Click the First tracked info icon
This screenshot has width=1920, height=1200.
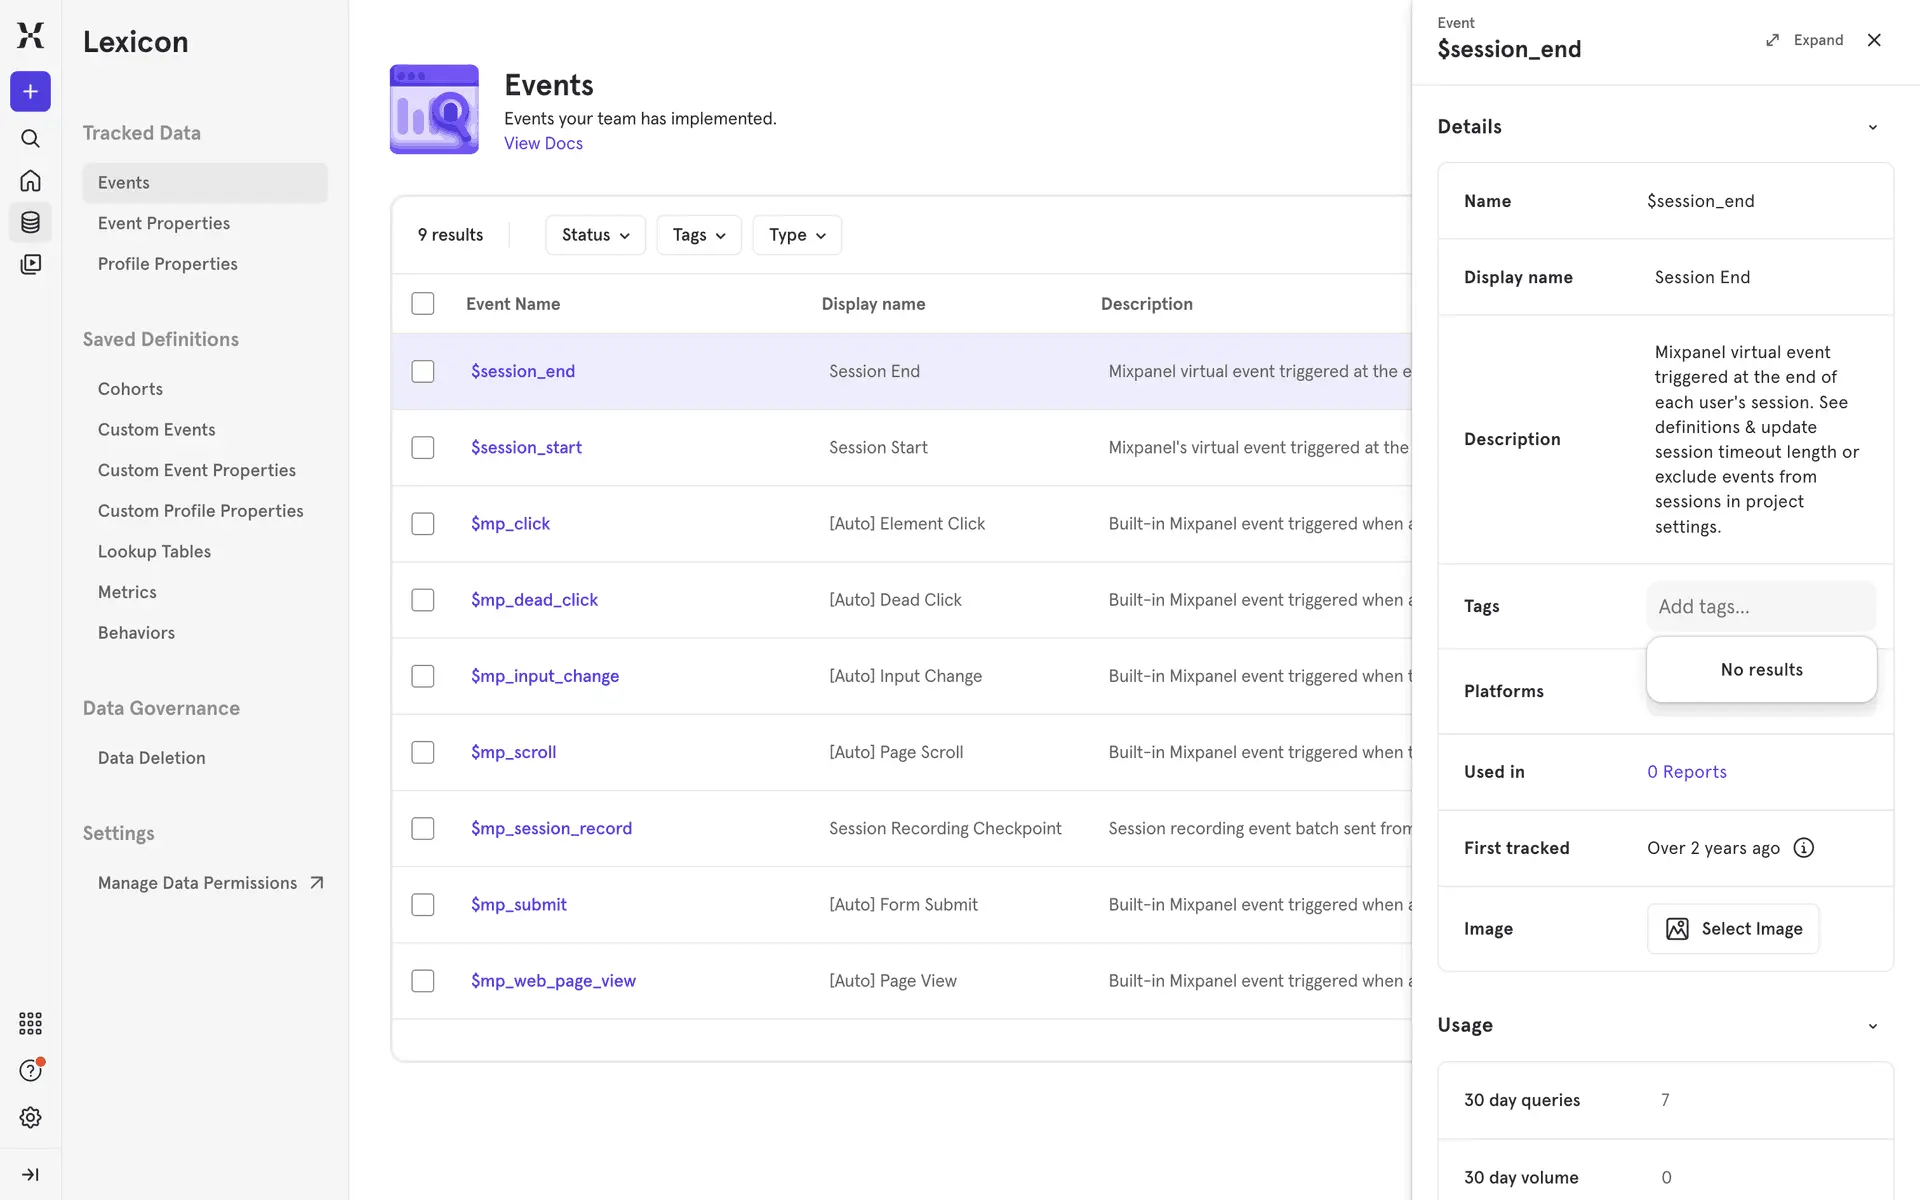[x=1803, y=848]
